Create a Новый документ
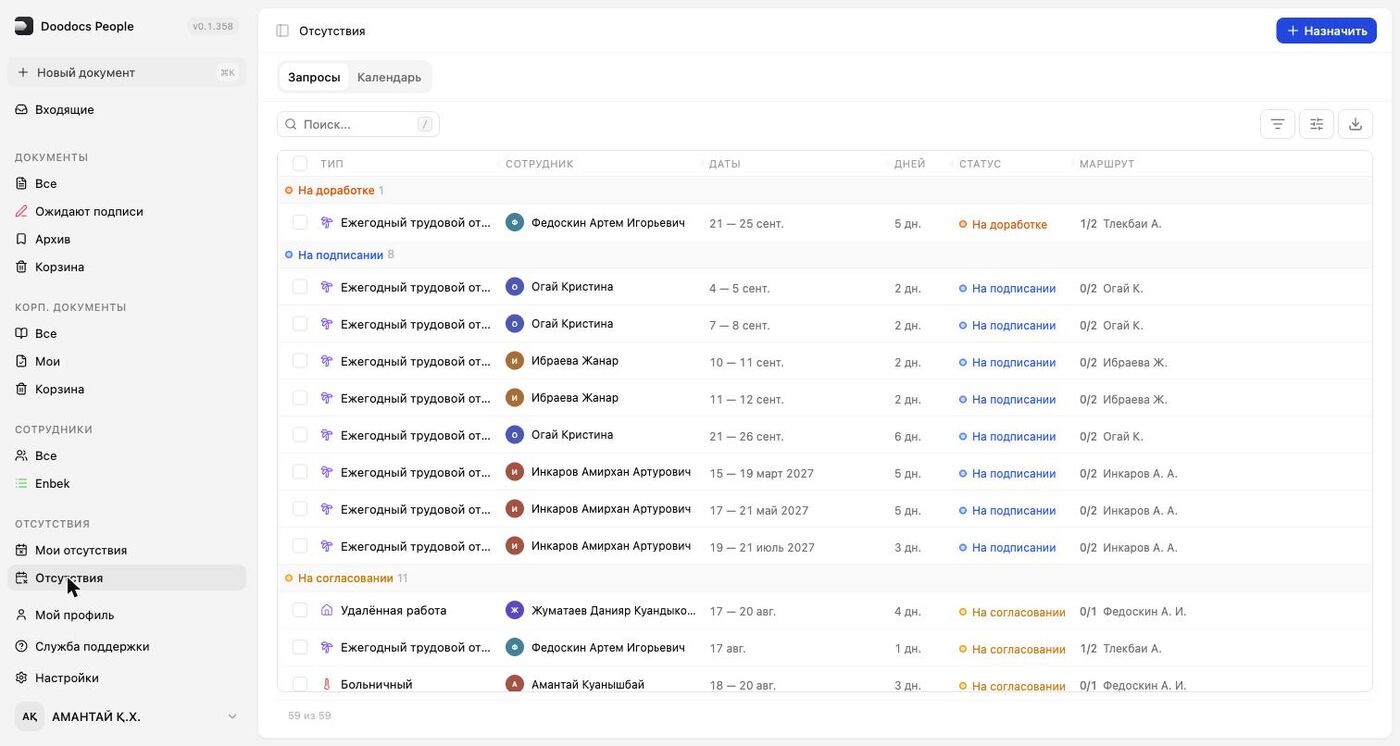The width and height of the screenshot is (1400, 746). point(126,72)
